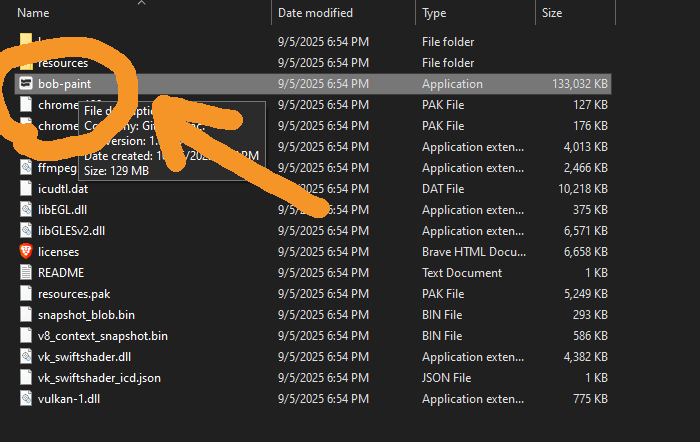Click the 775 KB size cell
Viewport: 700px width, 442px height.
coord(590,399)
